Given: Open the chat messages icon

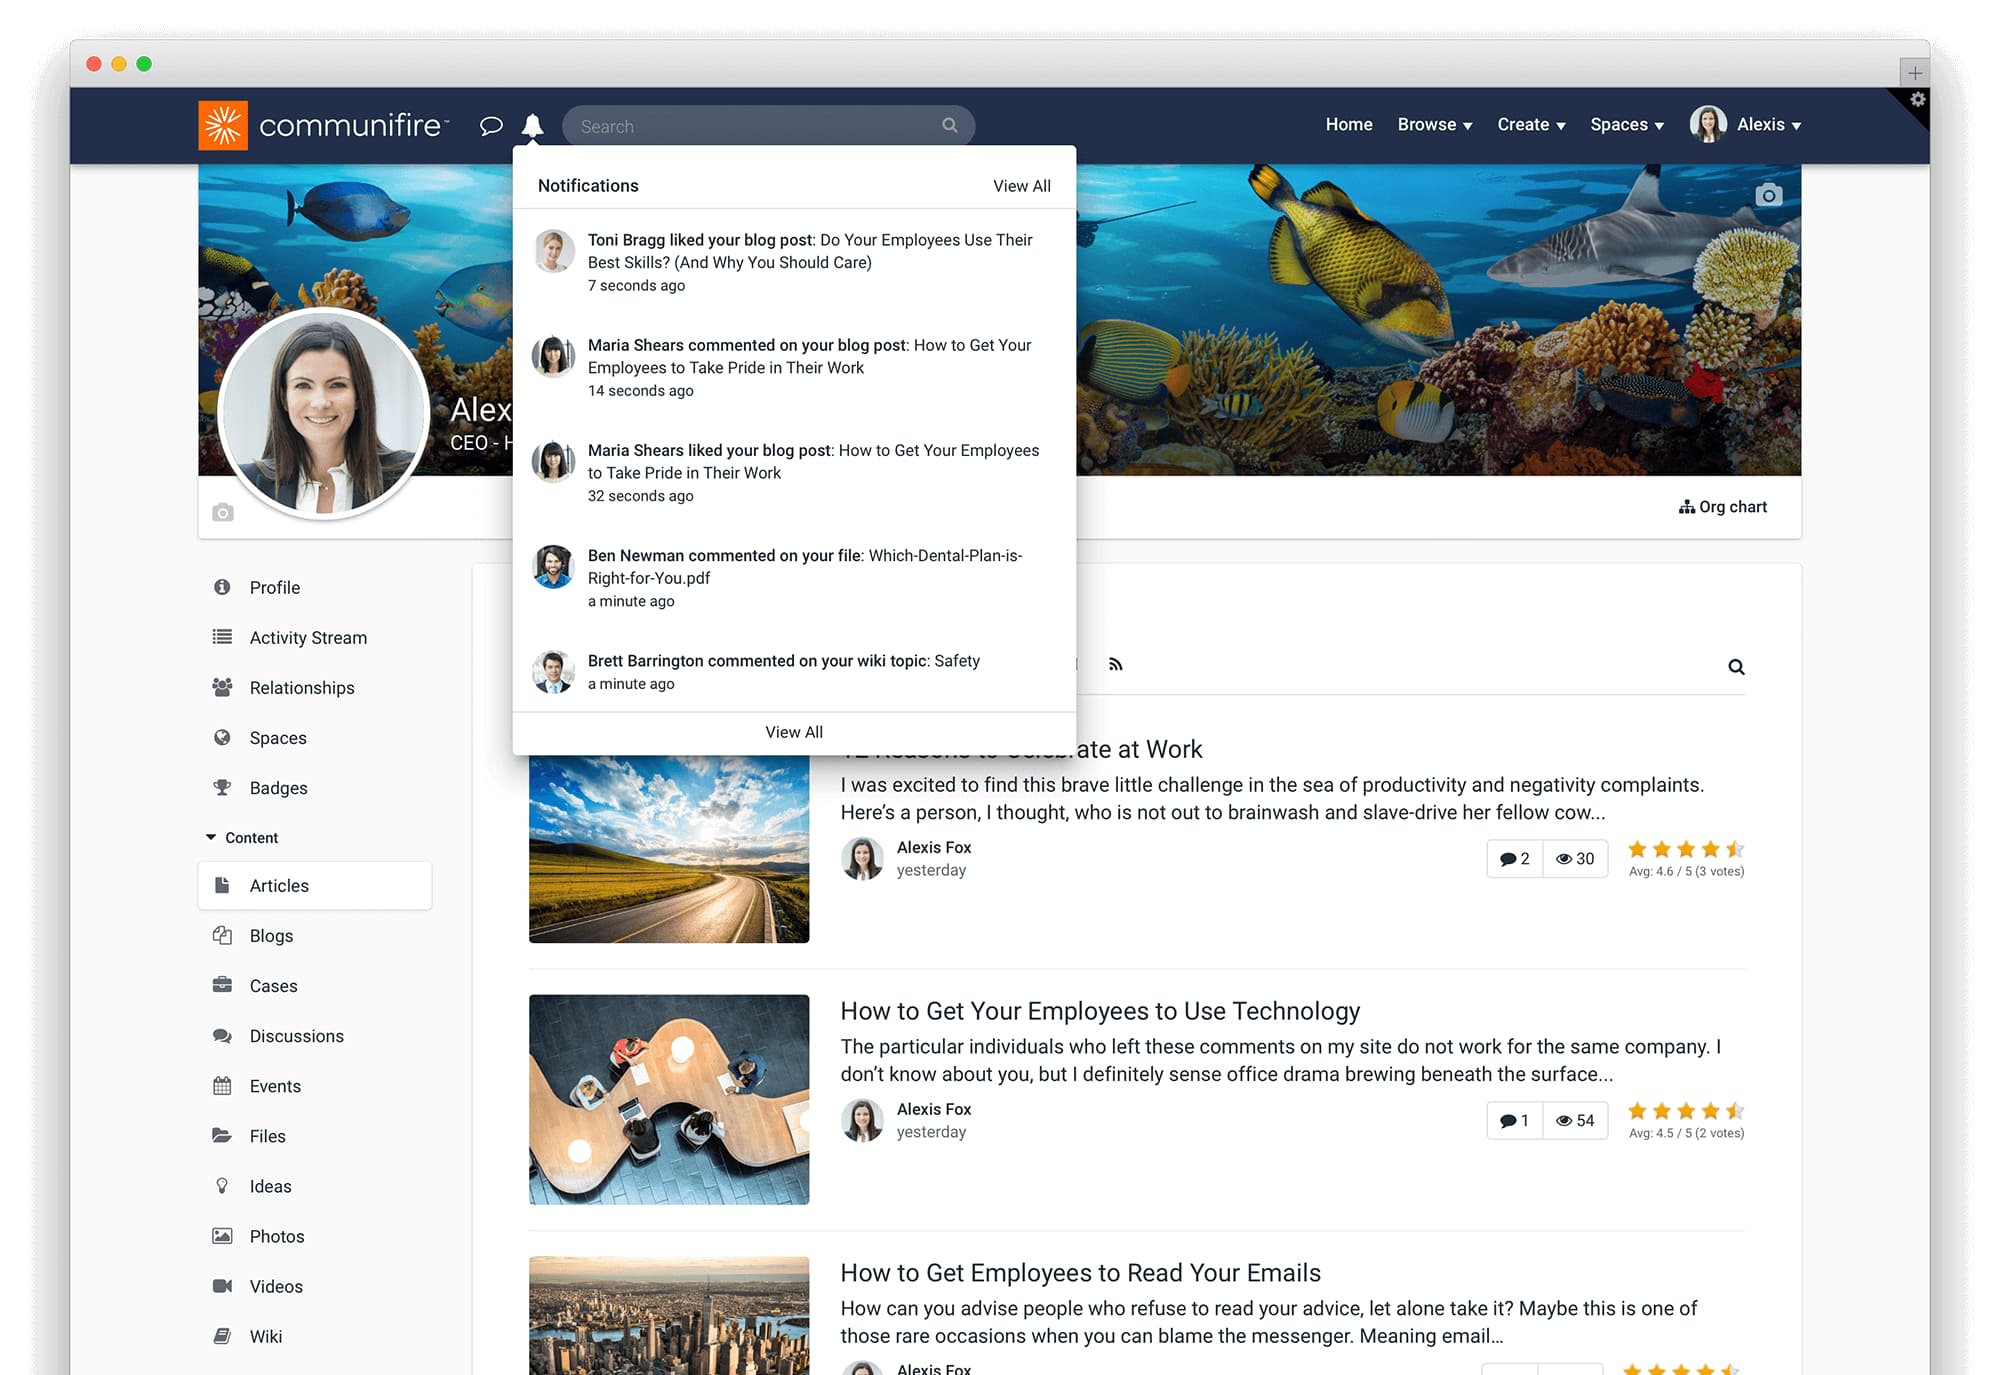Looking at the screenshot, I should coord(491,126).
